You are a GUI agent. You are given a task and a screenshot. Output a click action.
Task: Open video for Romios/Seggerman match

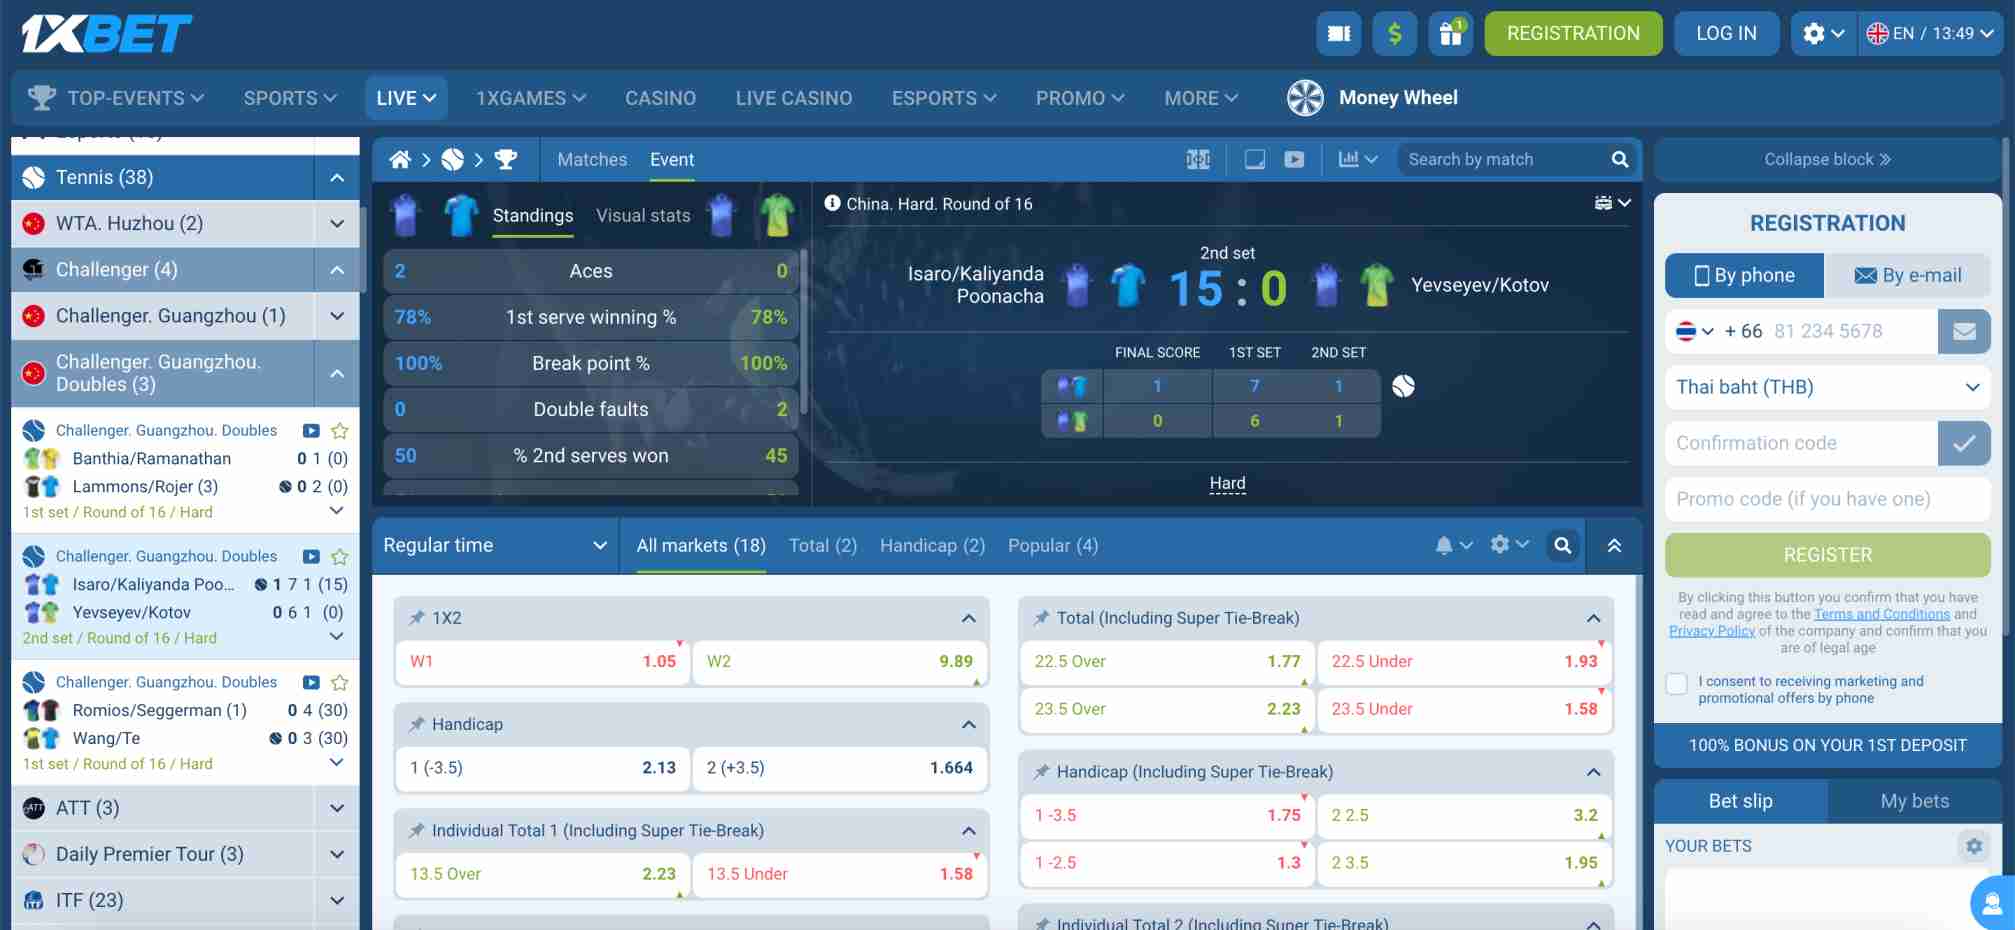point(311,683)
